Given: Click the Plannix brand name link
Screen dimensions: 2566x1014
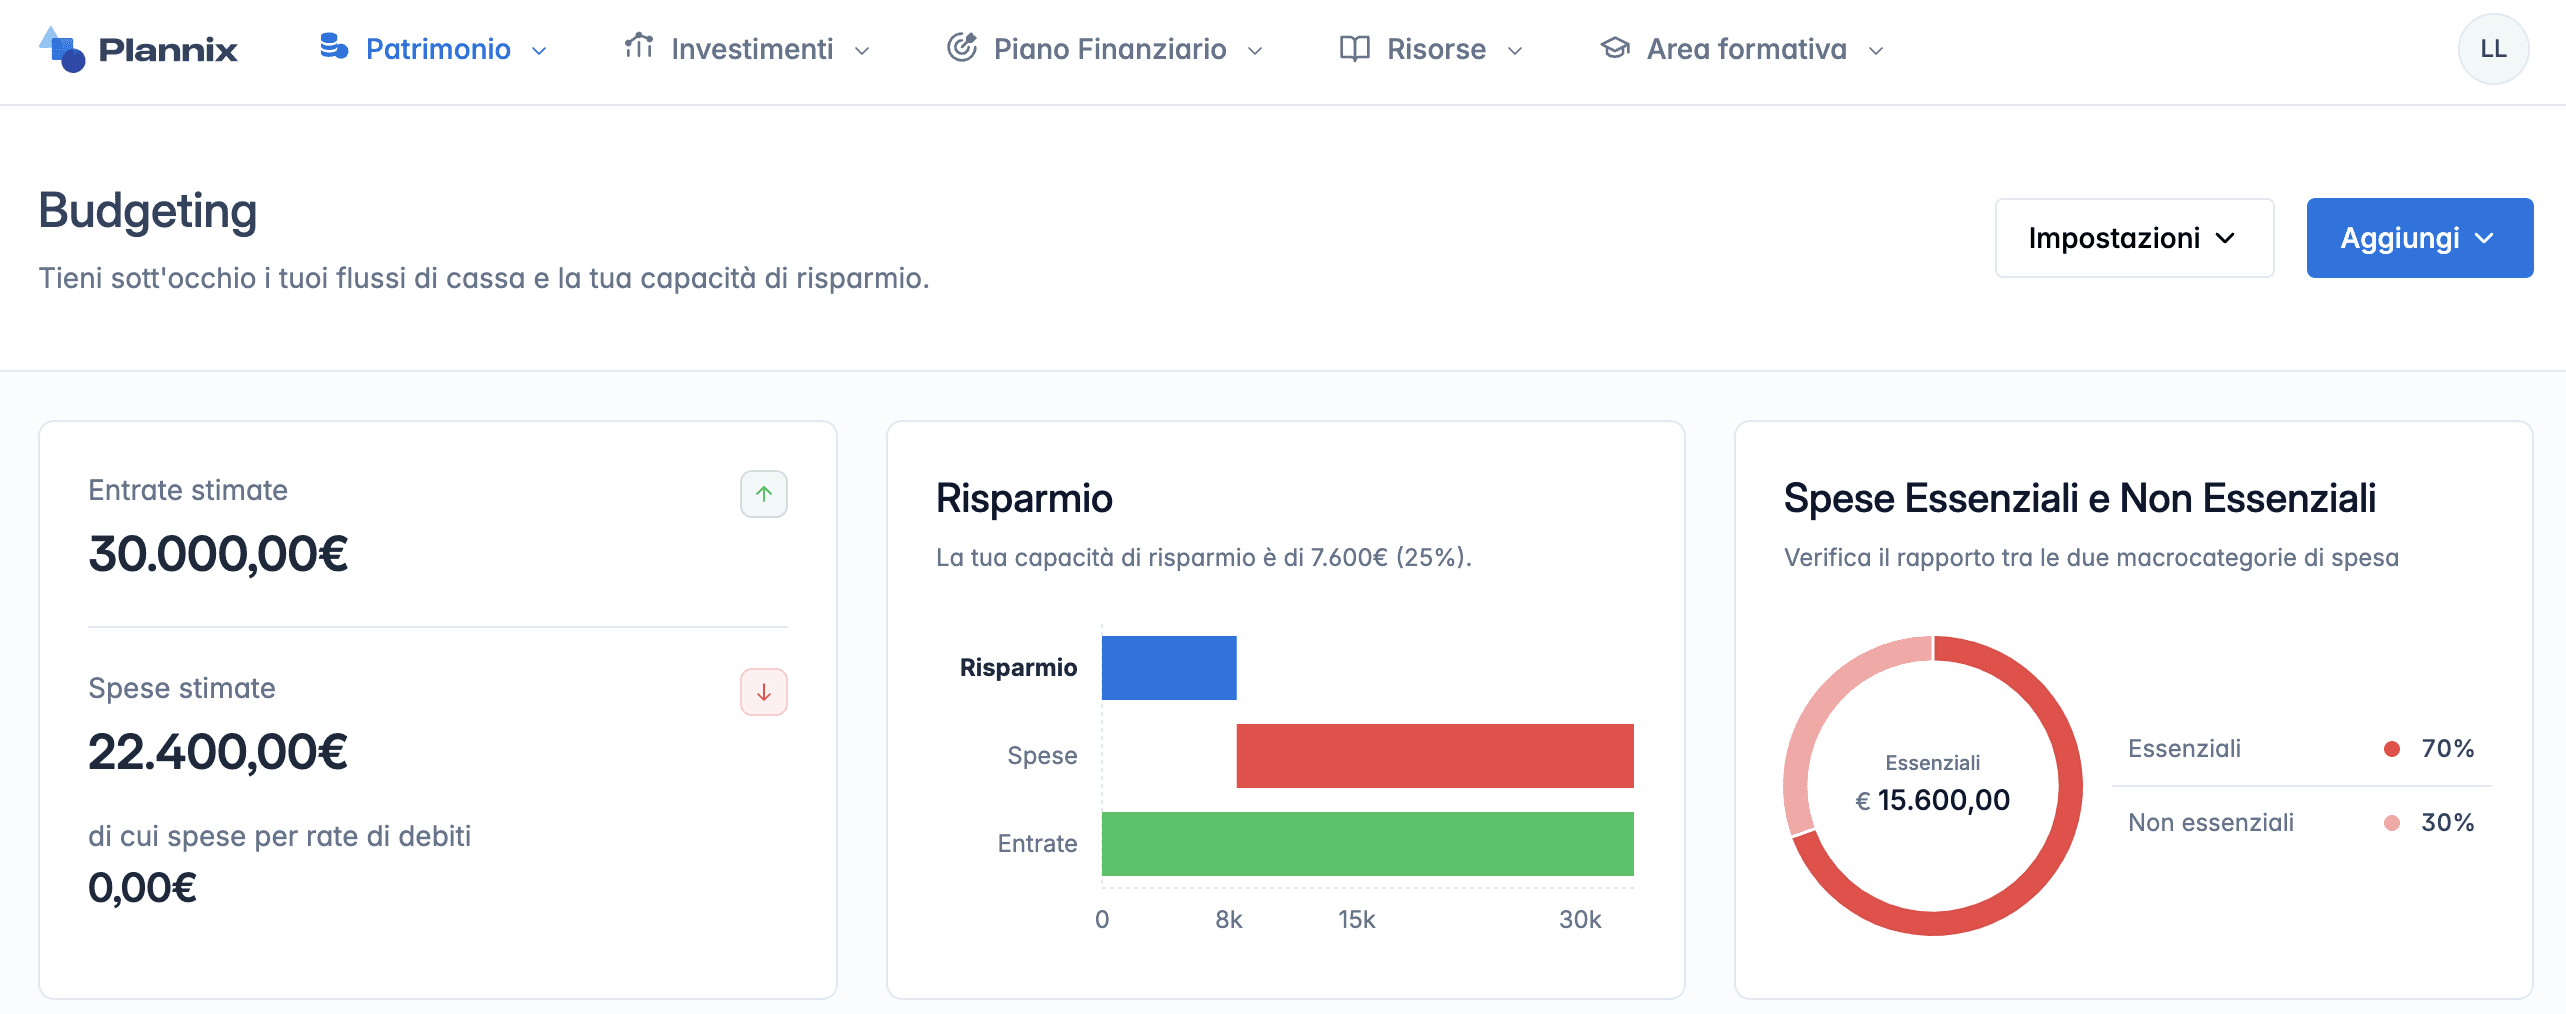Looking at the screenshot, I should 168,50.
